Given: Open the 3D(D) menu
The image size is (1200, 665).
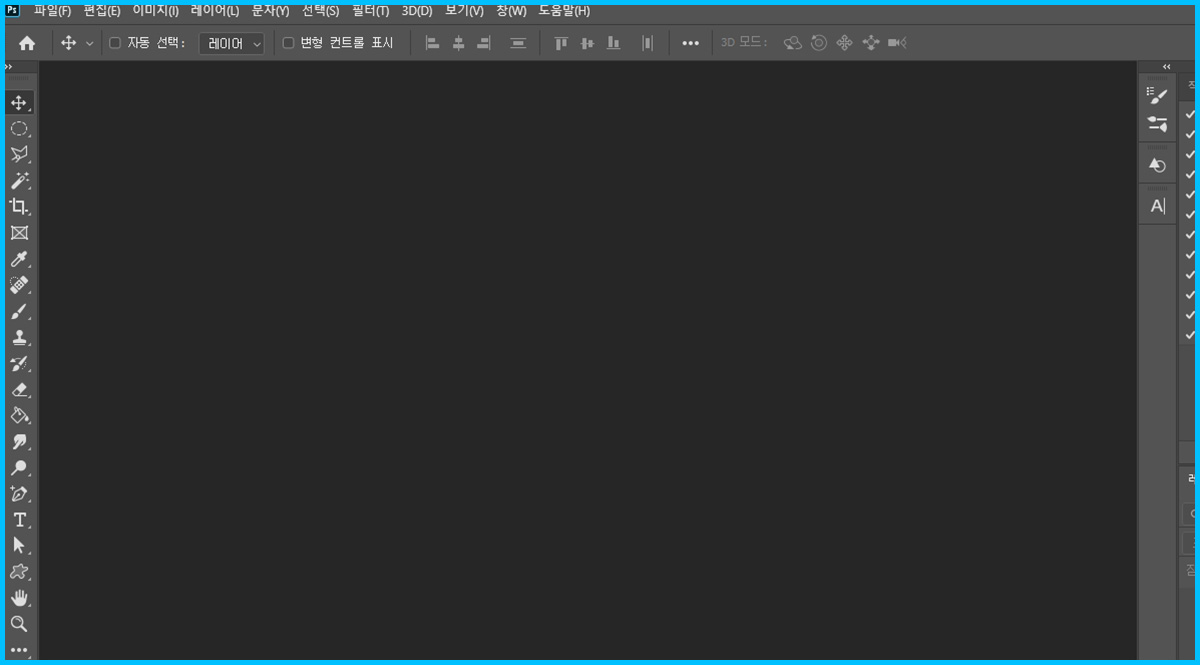Looking at the screenshot, I should click(x=417, y=11).
